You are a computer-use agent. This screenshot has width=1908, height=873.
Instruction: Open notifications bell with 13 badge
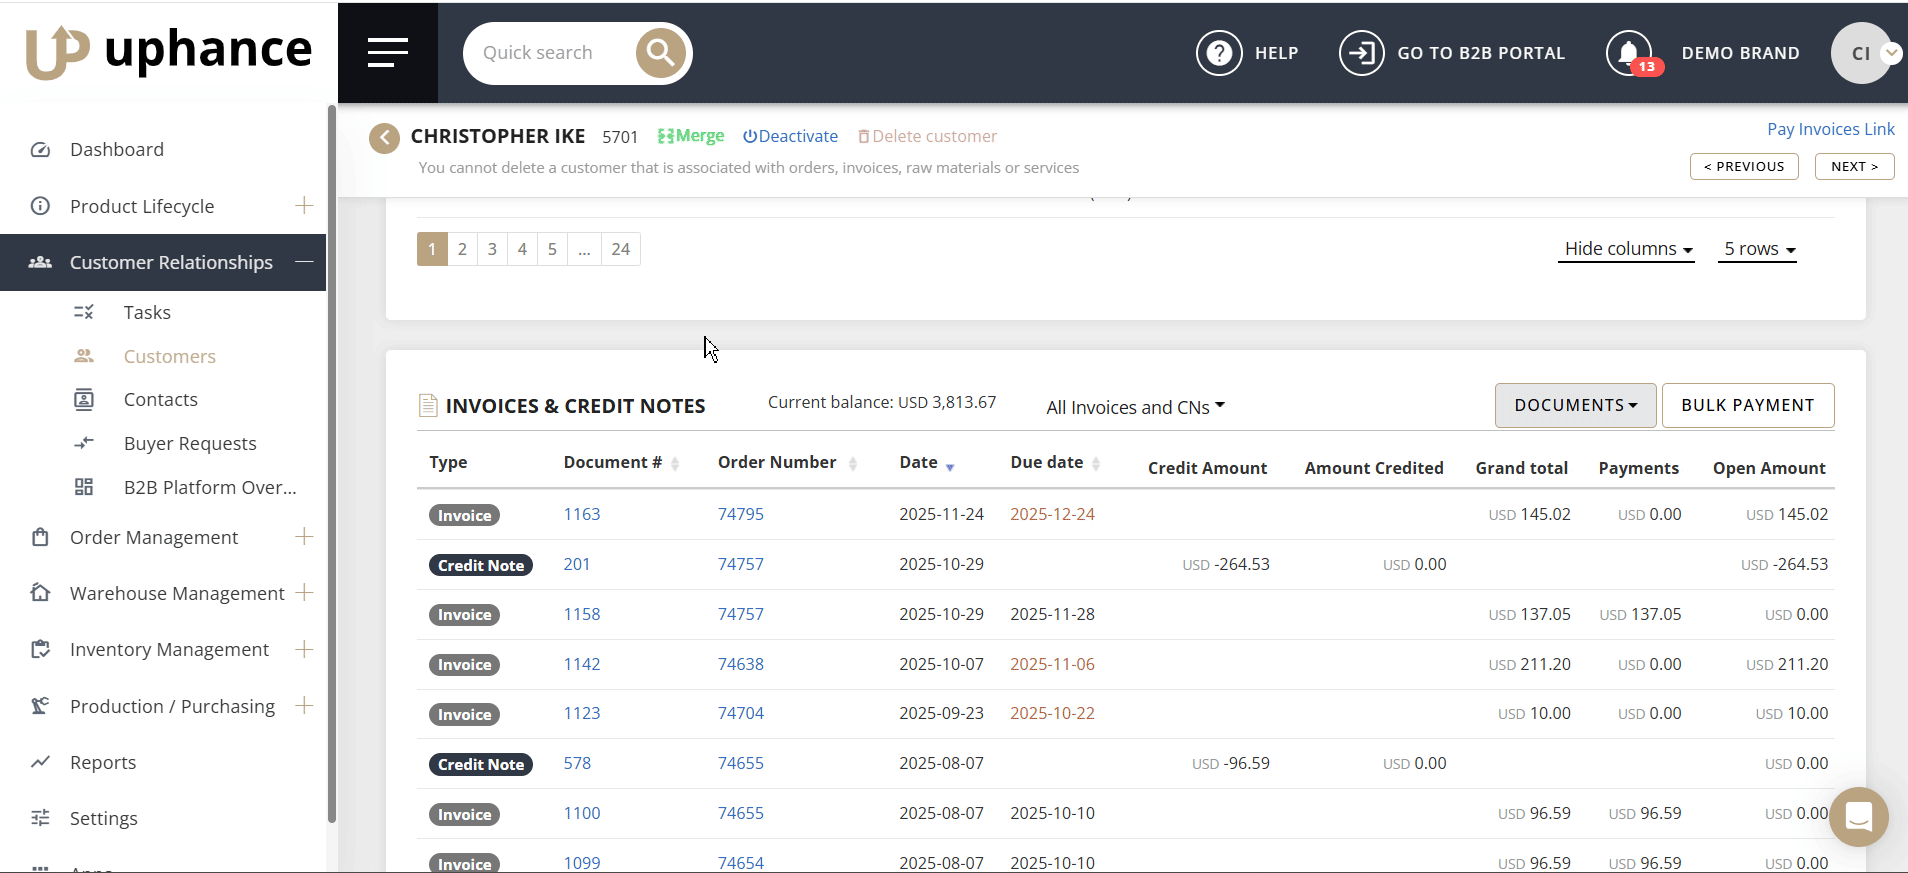(x=1630, y=53)
